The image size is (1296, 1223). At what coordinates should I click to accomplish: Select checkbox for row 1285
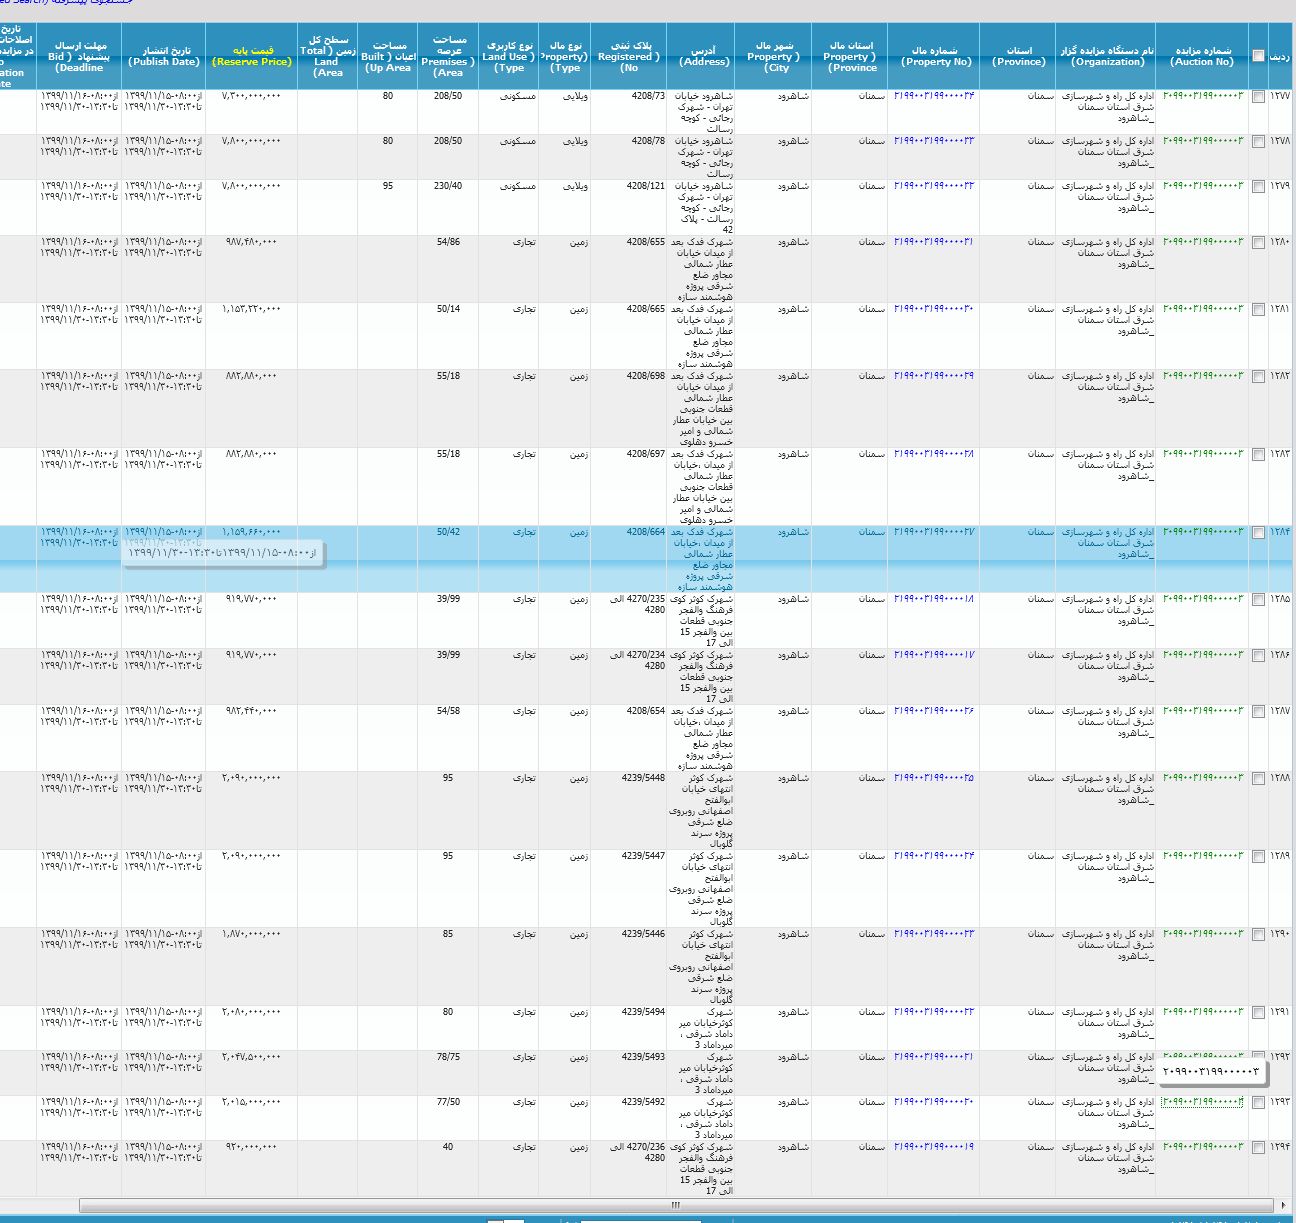coord(1258,600)
